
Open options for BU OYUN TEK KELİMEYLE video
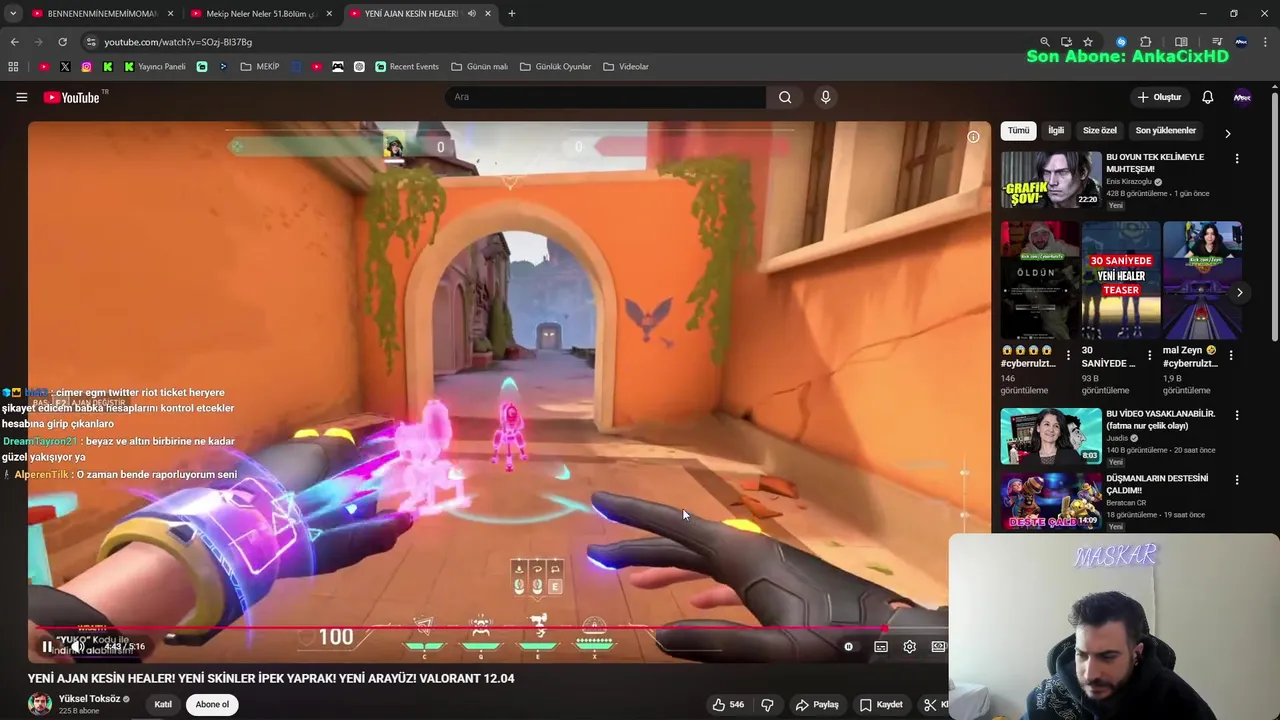(x=1237, y=159)
